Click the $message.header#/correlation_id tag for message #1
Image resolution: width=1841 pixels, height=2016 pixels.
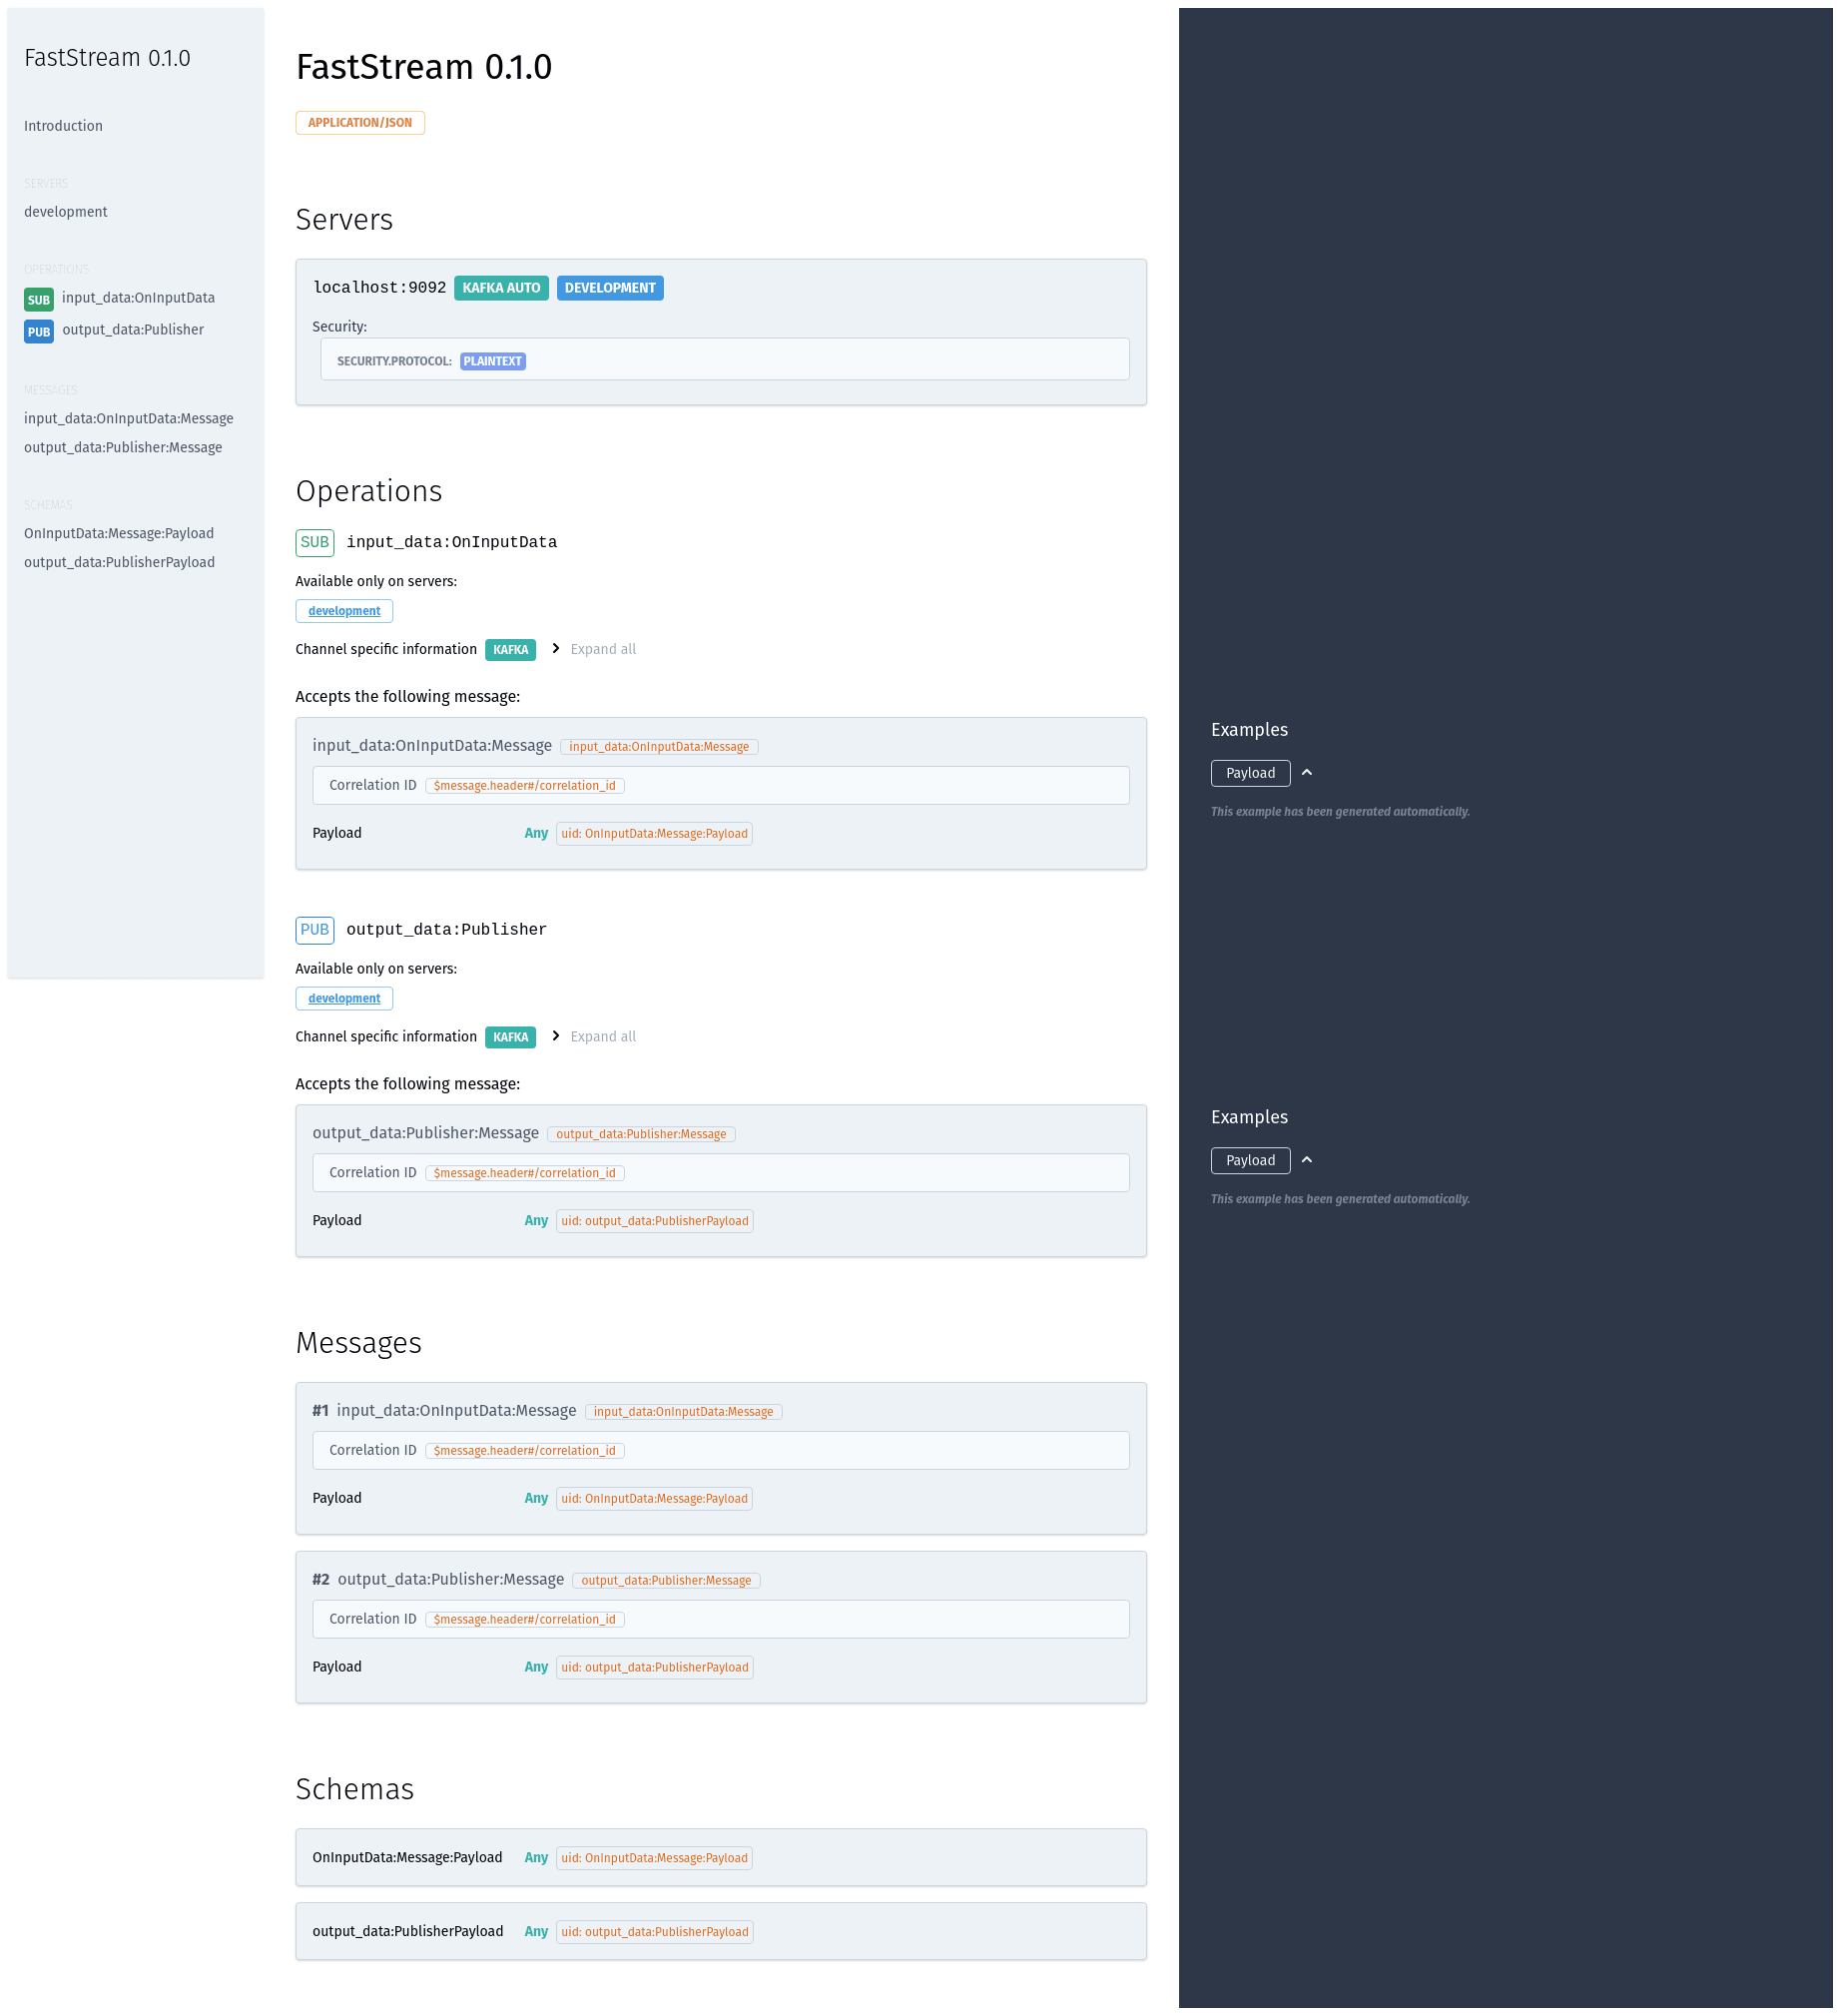pos(524,1450)
